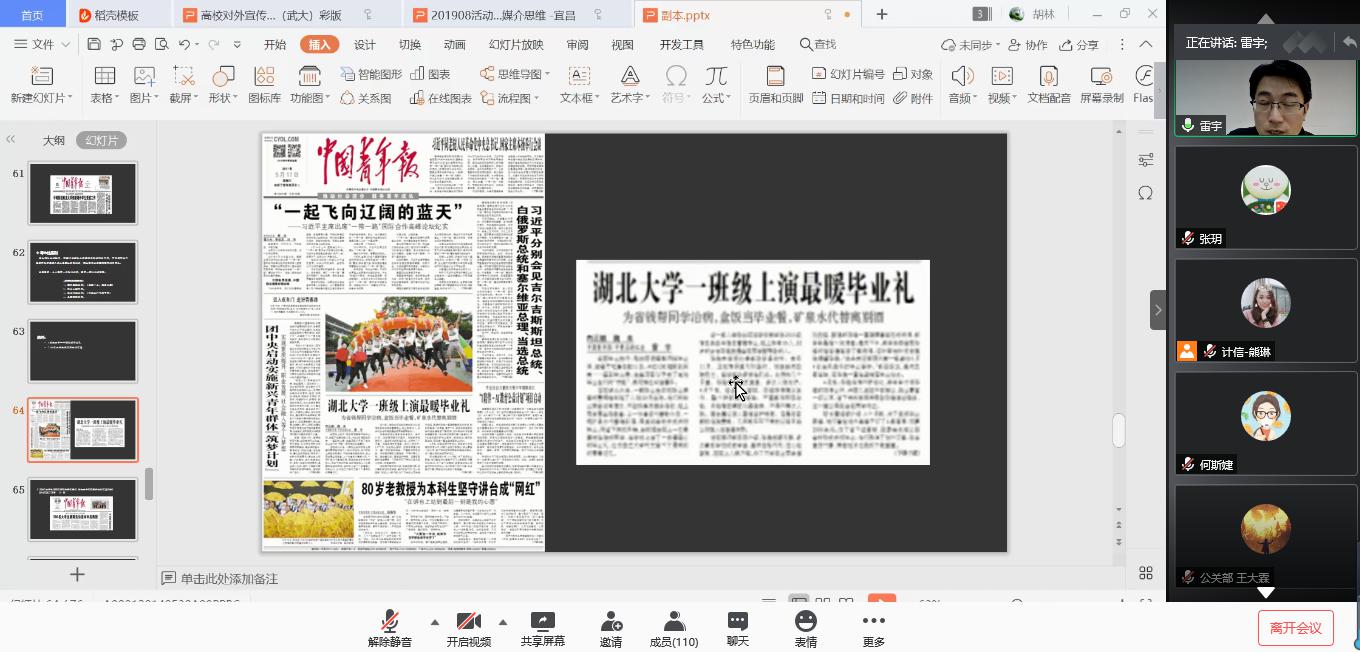Toggle microphone with 解除静音 button

click(x=389, y=622)
